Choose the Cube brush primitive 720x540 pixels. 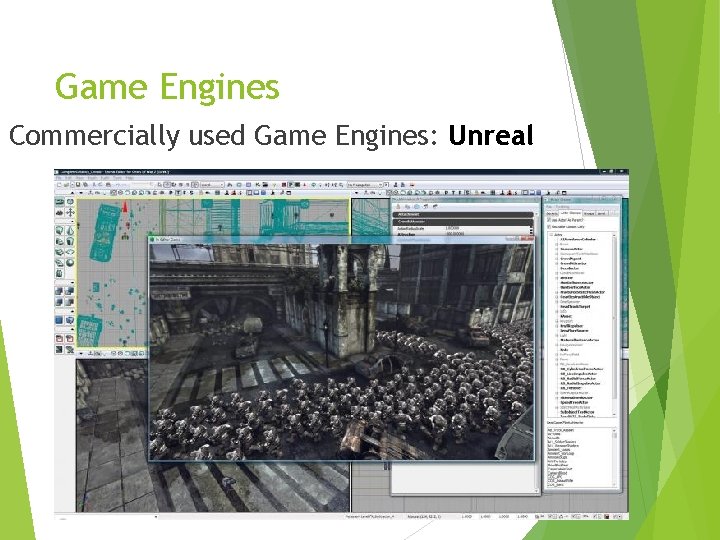click(x=60, y=230)
